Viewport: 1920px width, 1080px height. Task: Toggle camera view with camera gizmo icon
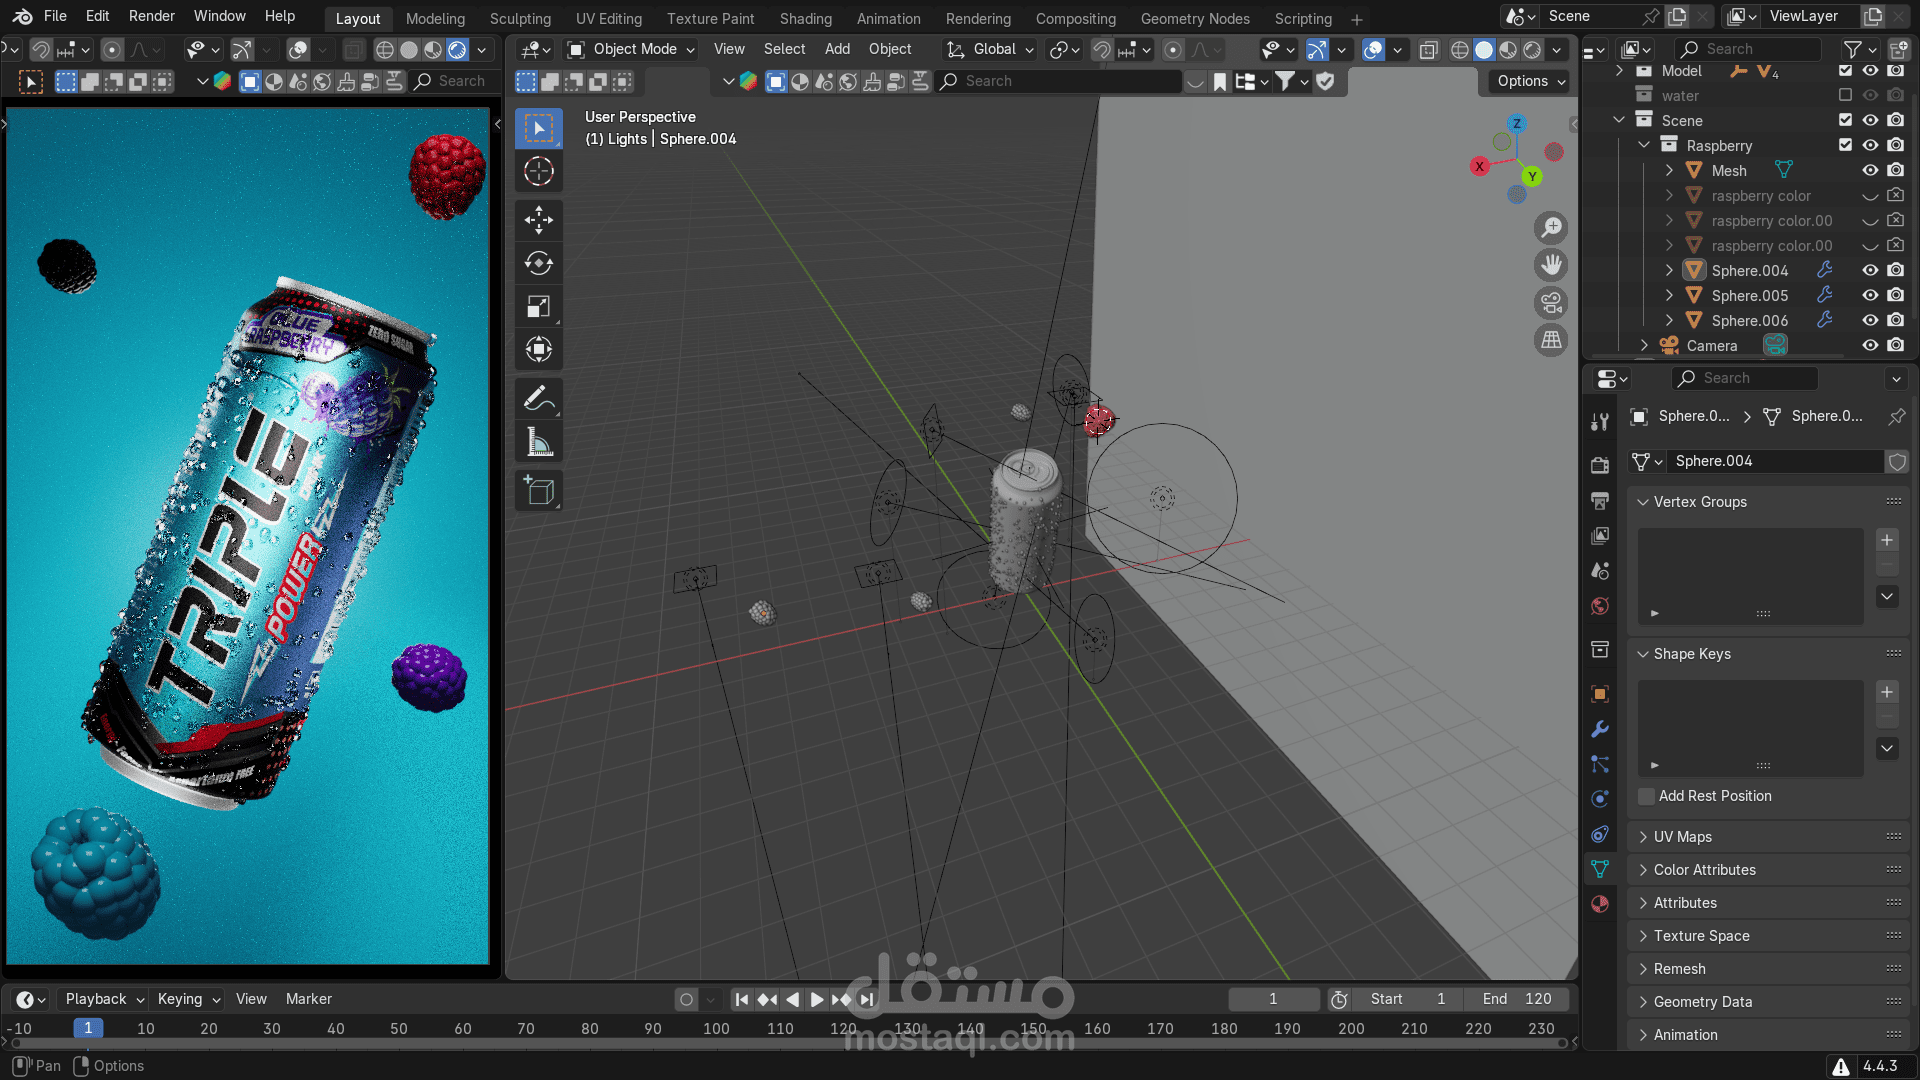pyautogui.click(x=1551, y=303)
